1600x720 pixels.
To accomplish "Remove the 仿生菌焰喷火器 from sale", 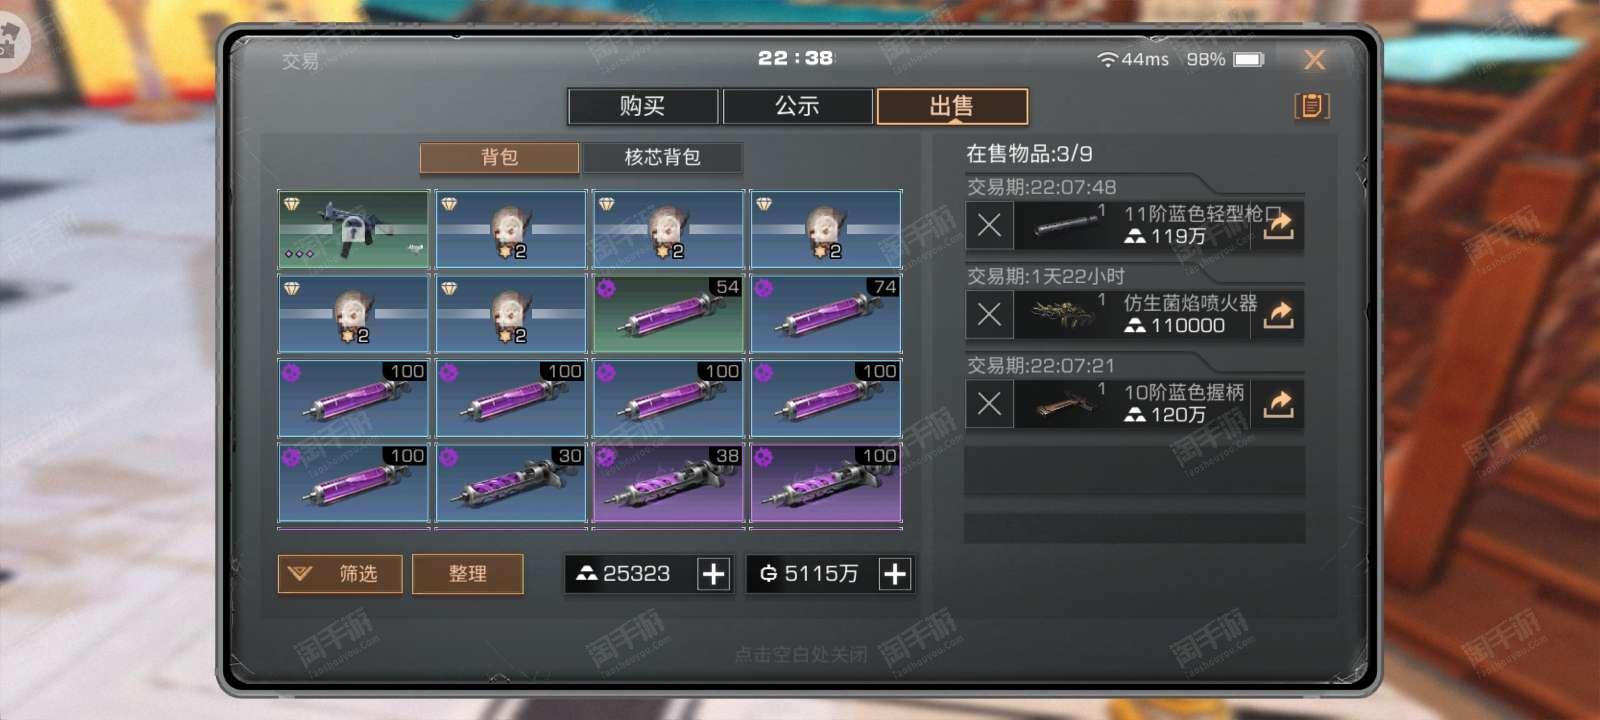I will click(989, 315).
